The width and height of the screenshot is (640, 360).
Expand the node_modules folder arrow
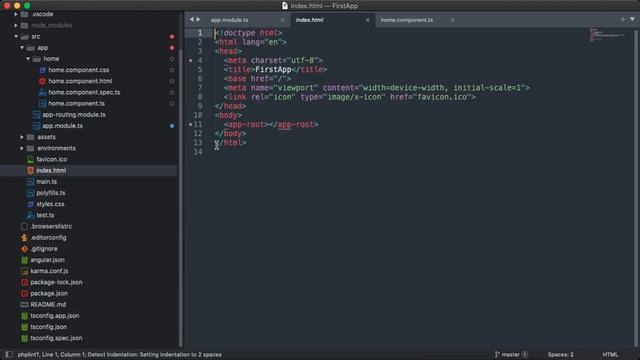pos(16,25)
